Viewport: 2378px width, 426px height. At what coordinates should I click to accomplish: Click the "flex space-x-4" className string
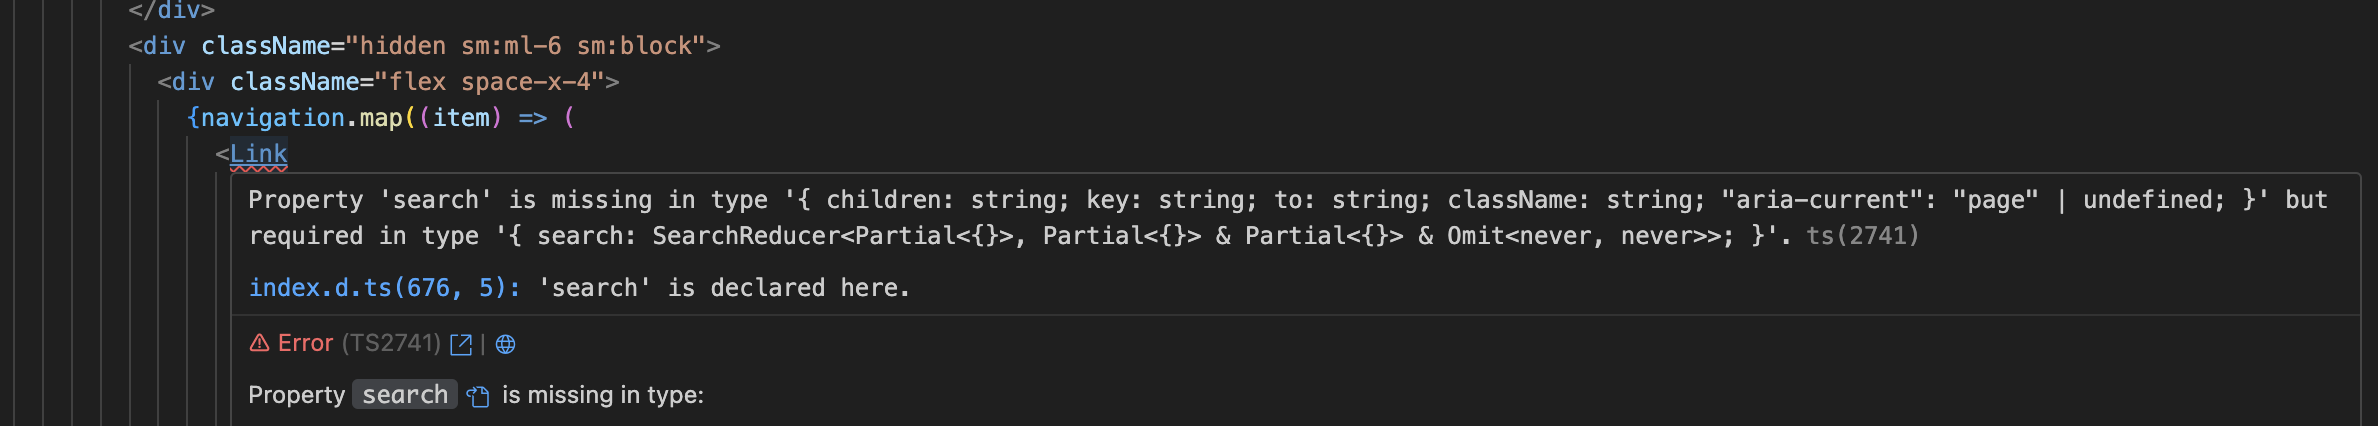point(497,82)
